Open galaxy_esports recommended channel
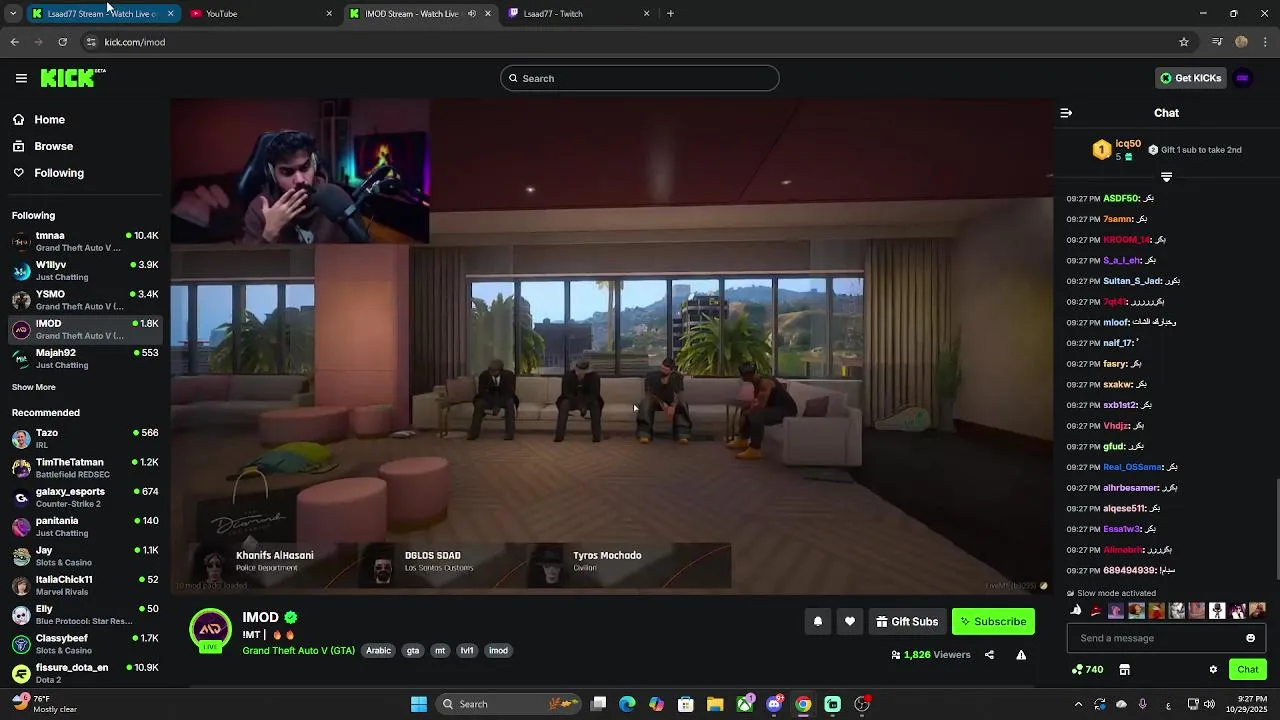Image resolution: width=1280 pixels, height=720 pixels. tap(85, 497)
